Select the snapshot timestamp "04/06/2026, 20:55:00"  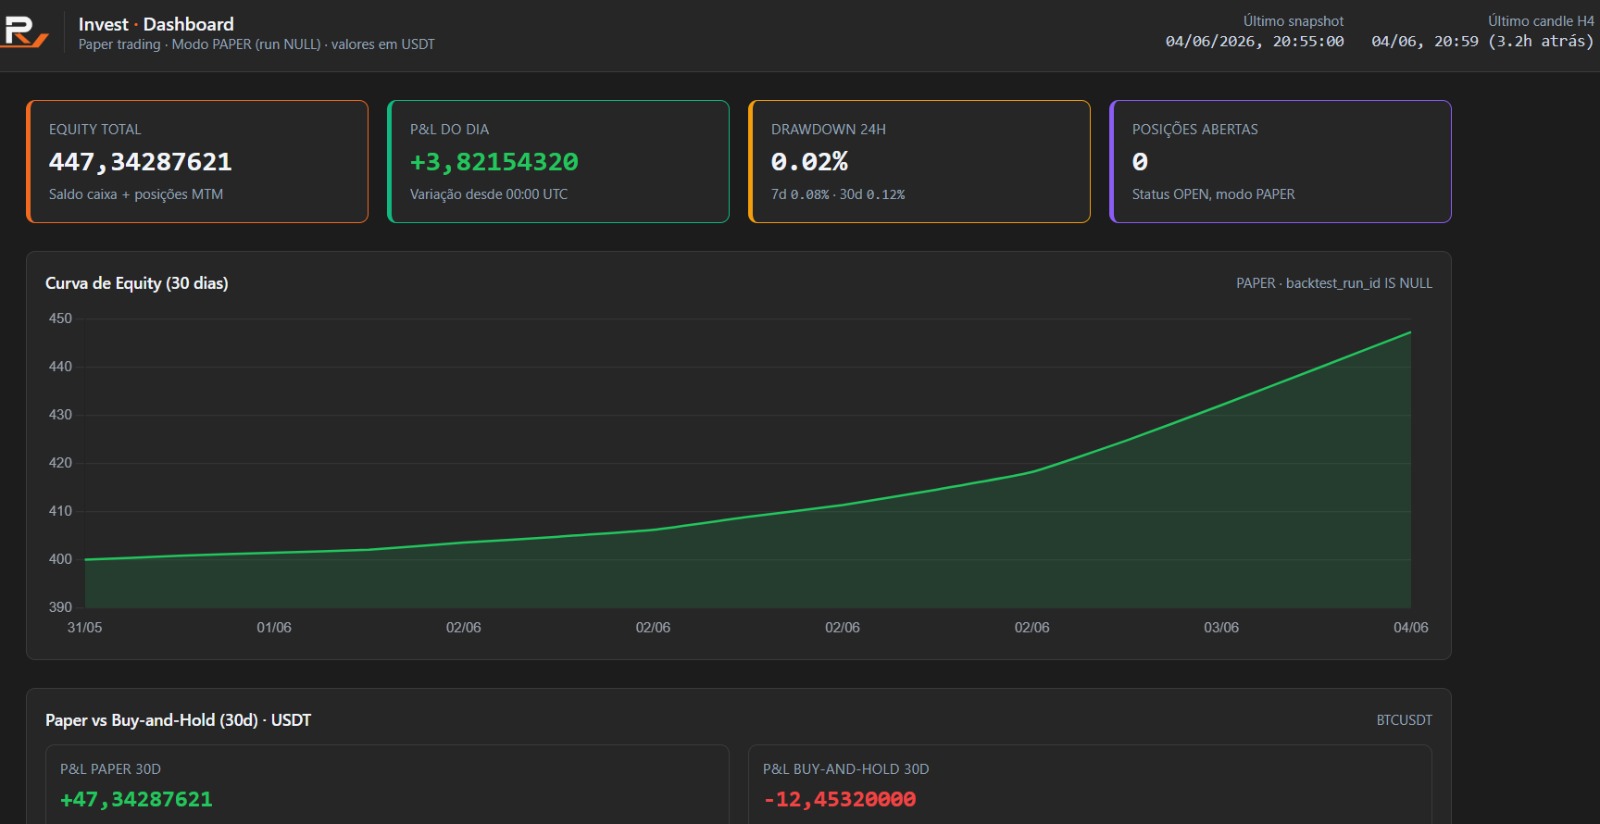click(1255, 41)
